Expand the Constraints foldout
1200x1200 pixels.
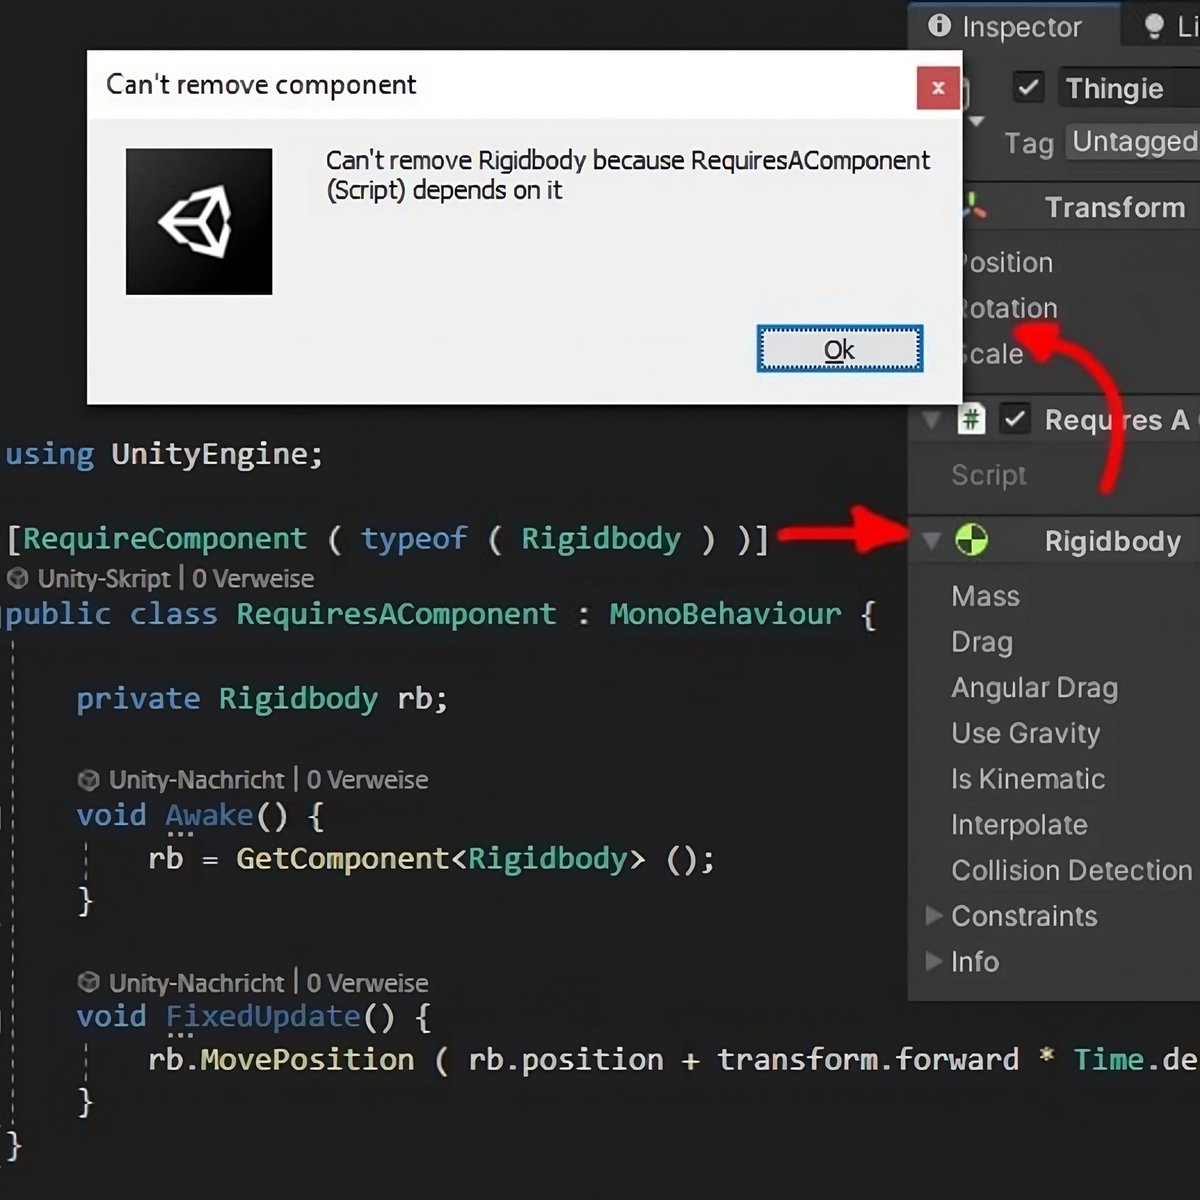933,915
